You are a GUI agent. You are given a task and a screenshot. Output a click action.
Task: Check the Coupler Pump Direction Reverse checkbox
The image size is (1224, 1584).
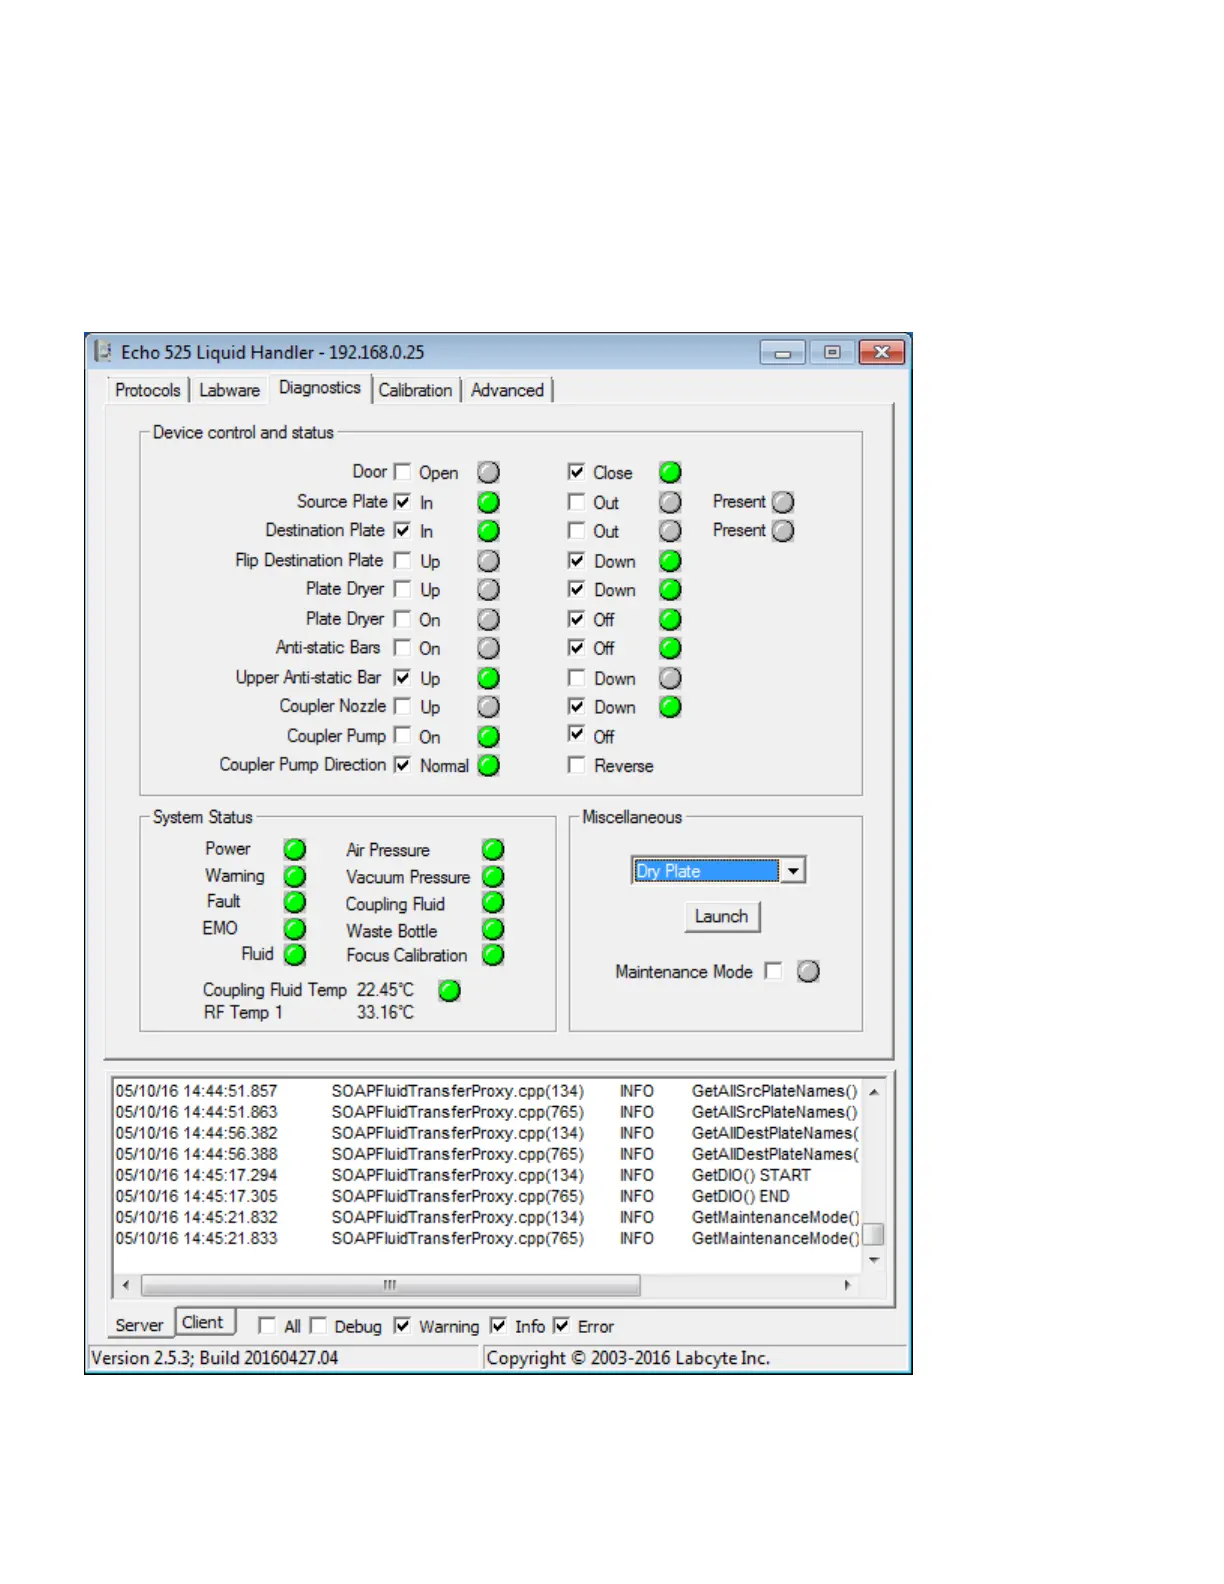click(576, 765)
